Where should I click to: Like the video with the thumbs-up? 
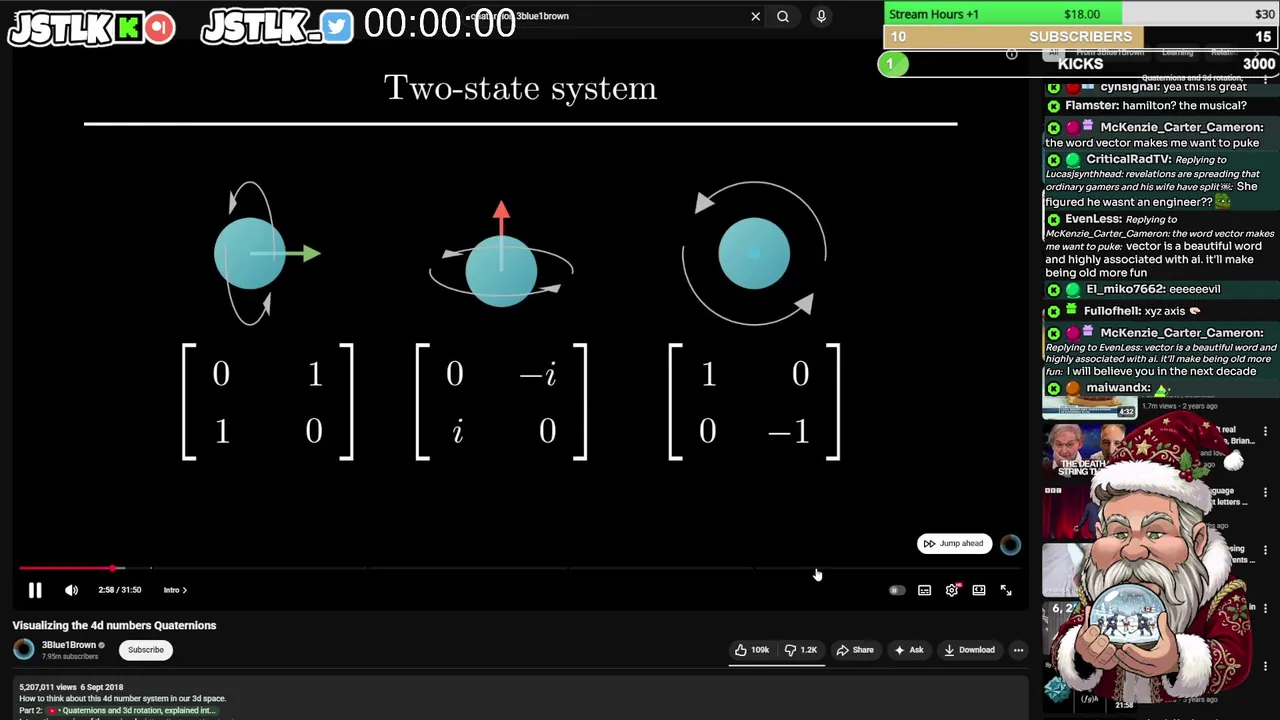751,650
